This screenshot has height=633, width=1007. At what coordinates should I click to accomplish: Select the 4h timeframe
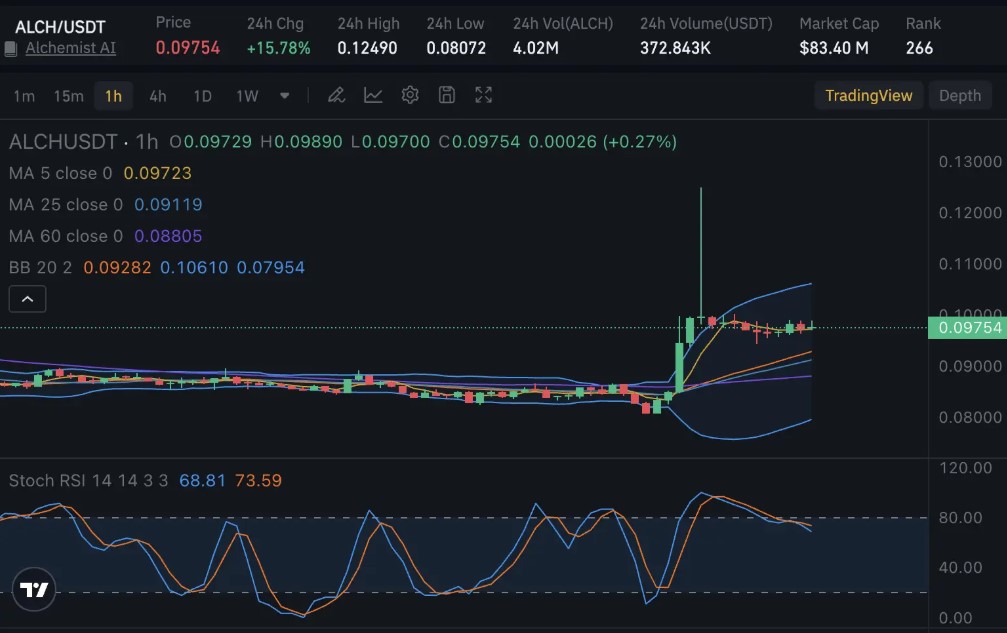157,95
